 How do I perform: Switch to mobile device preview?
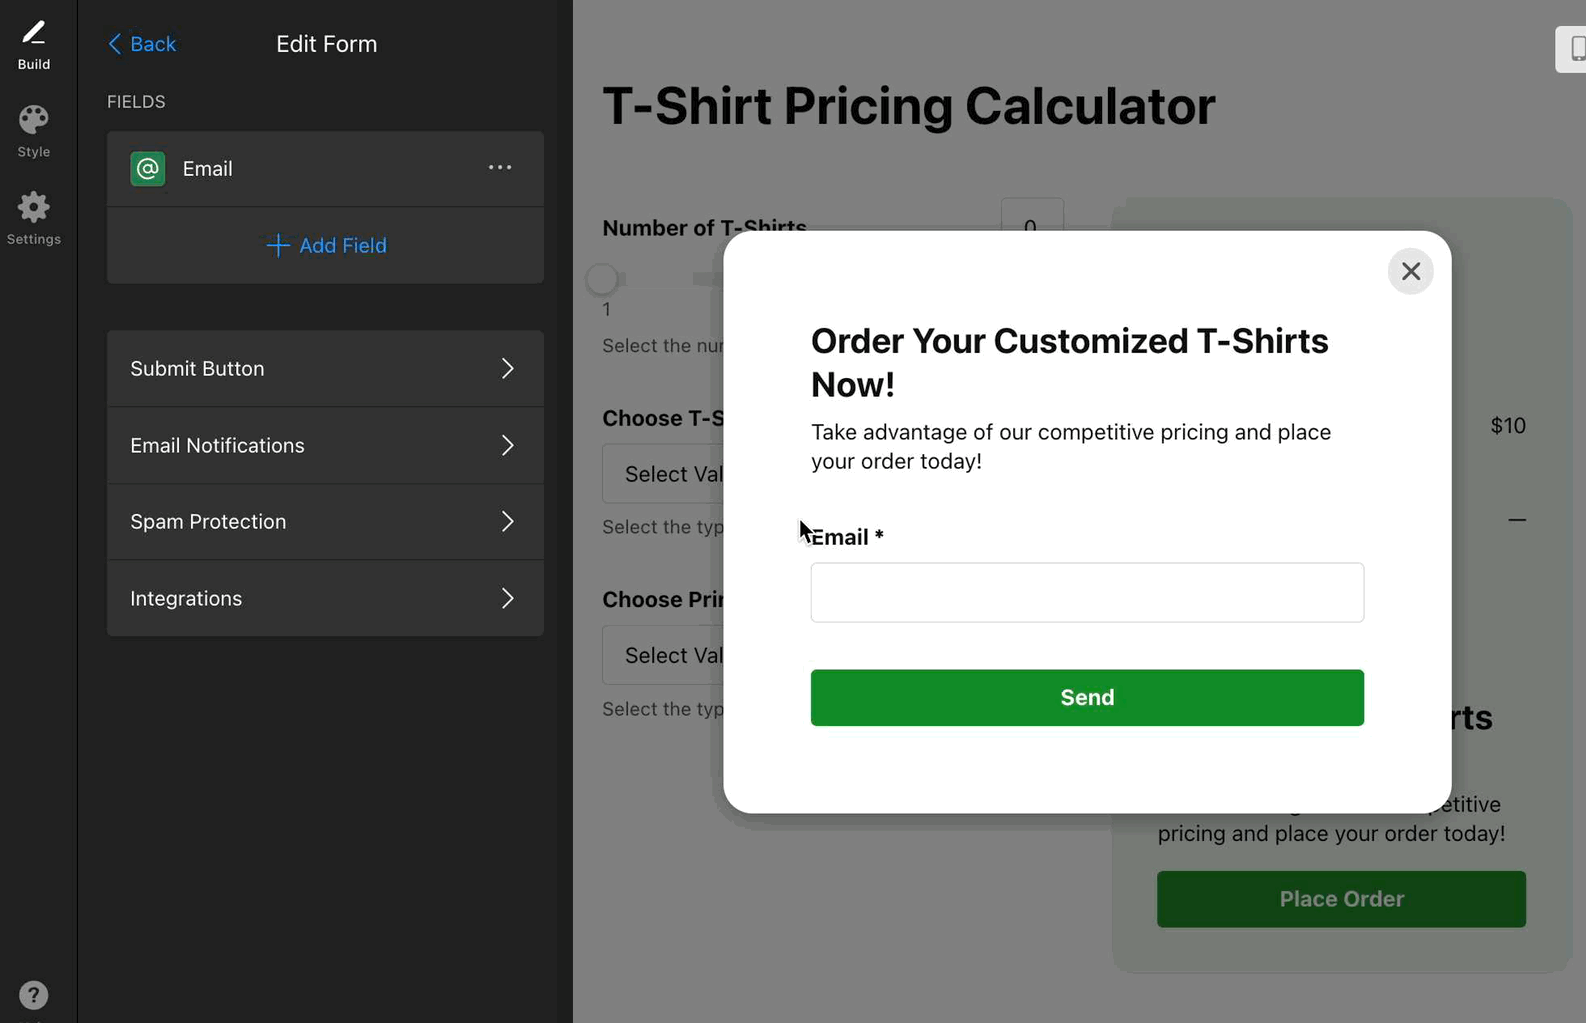[1575, 48]
